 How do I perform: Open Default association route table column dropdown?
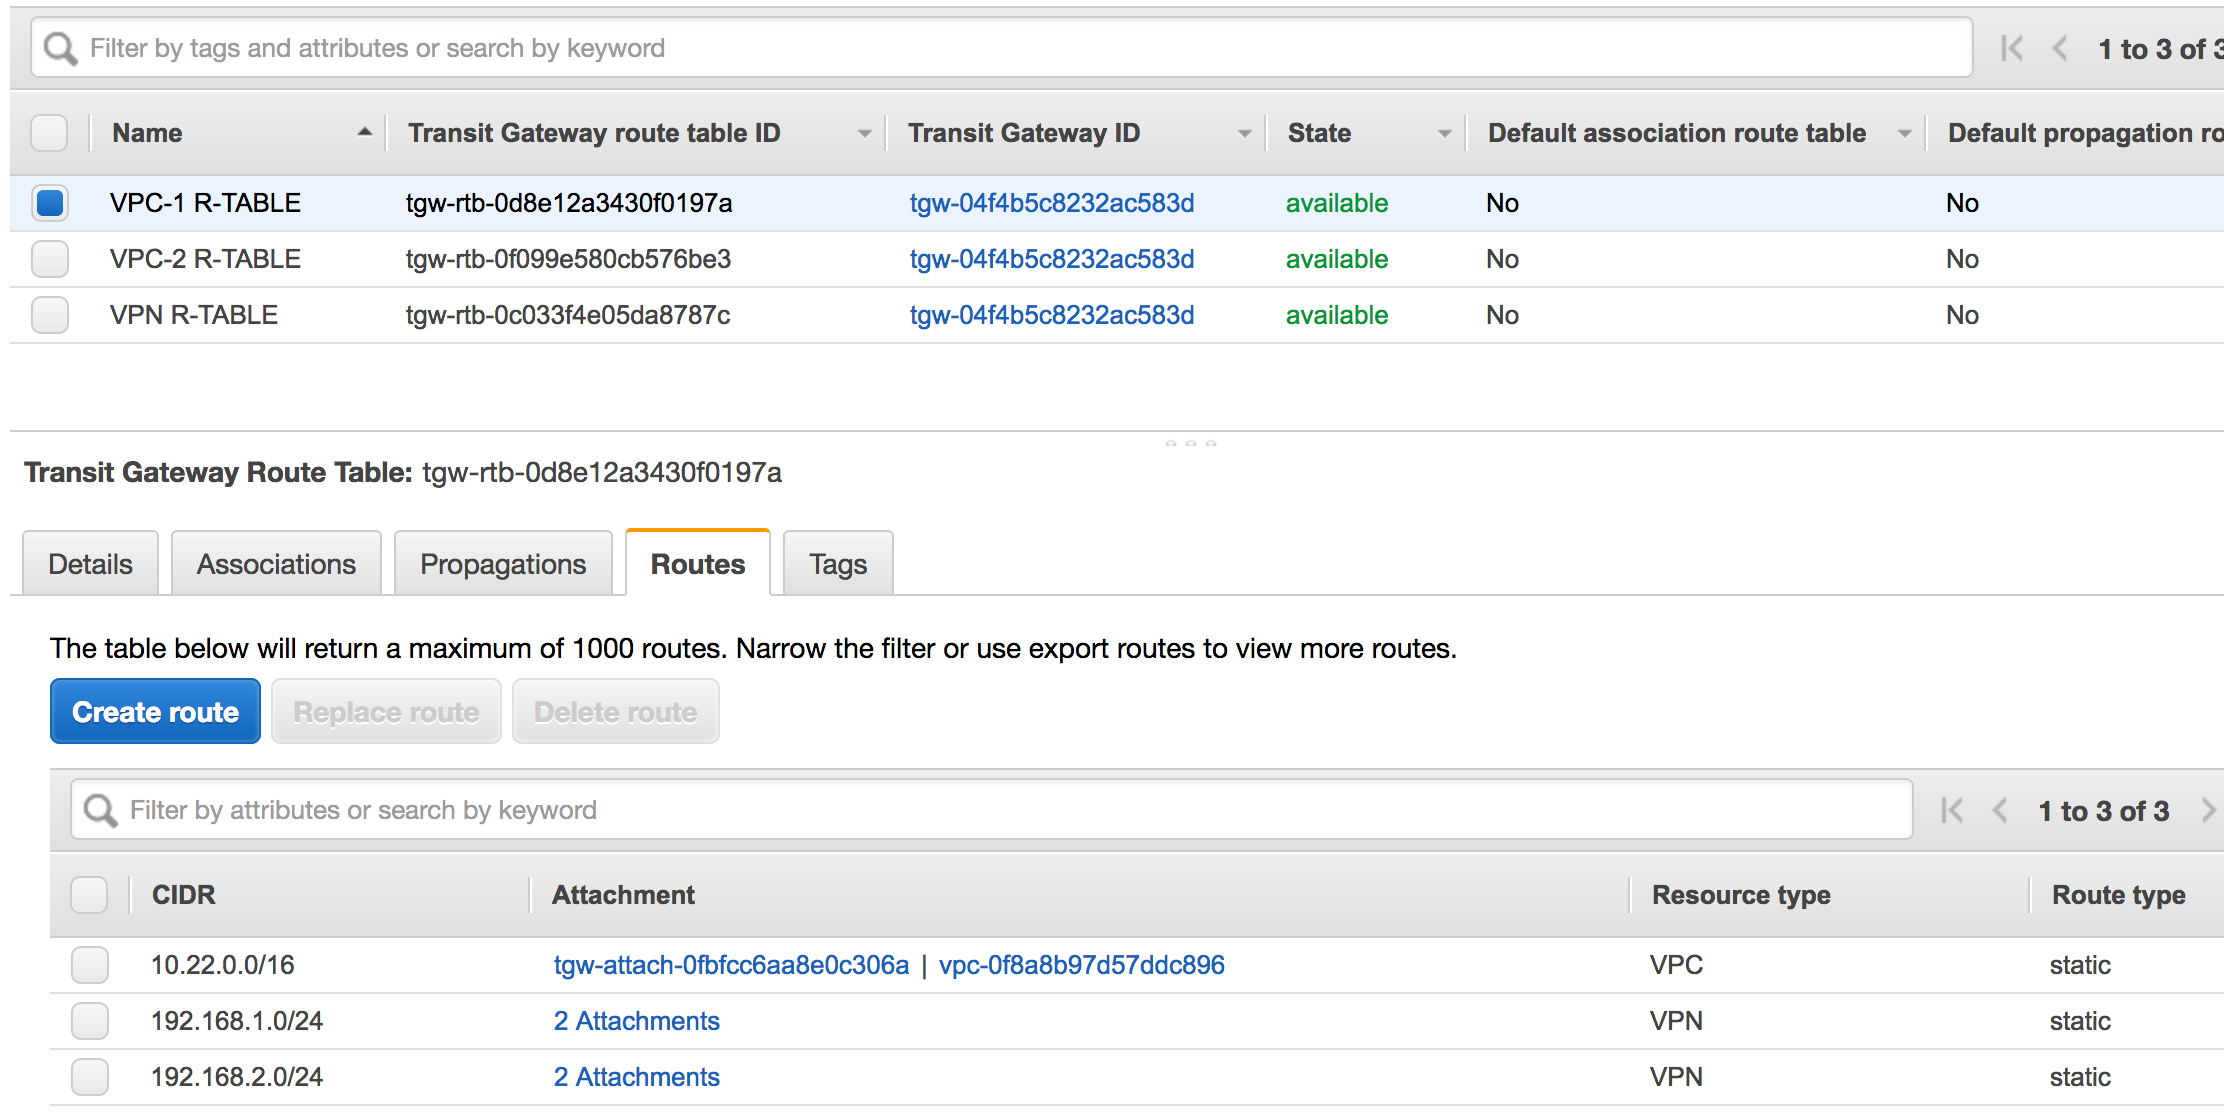(x=1905, y=134)
